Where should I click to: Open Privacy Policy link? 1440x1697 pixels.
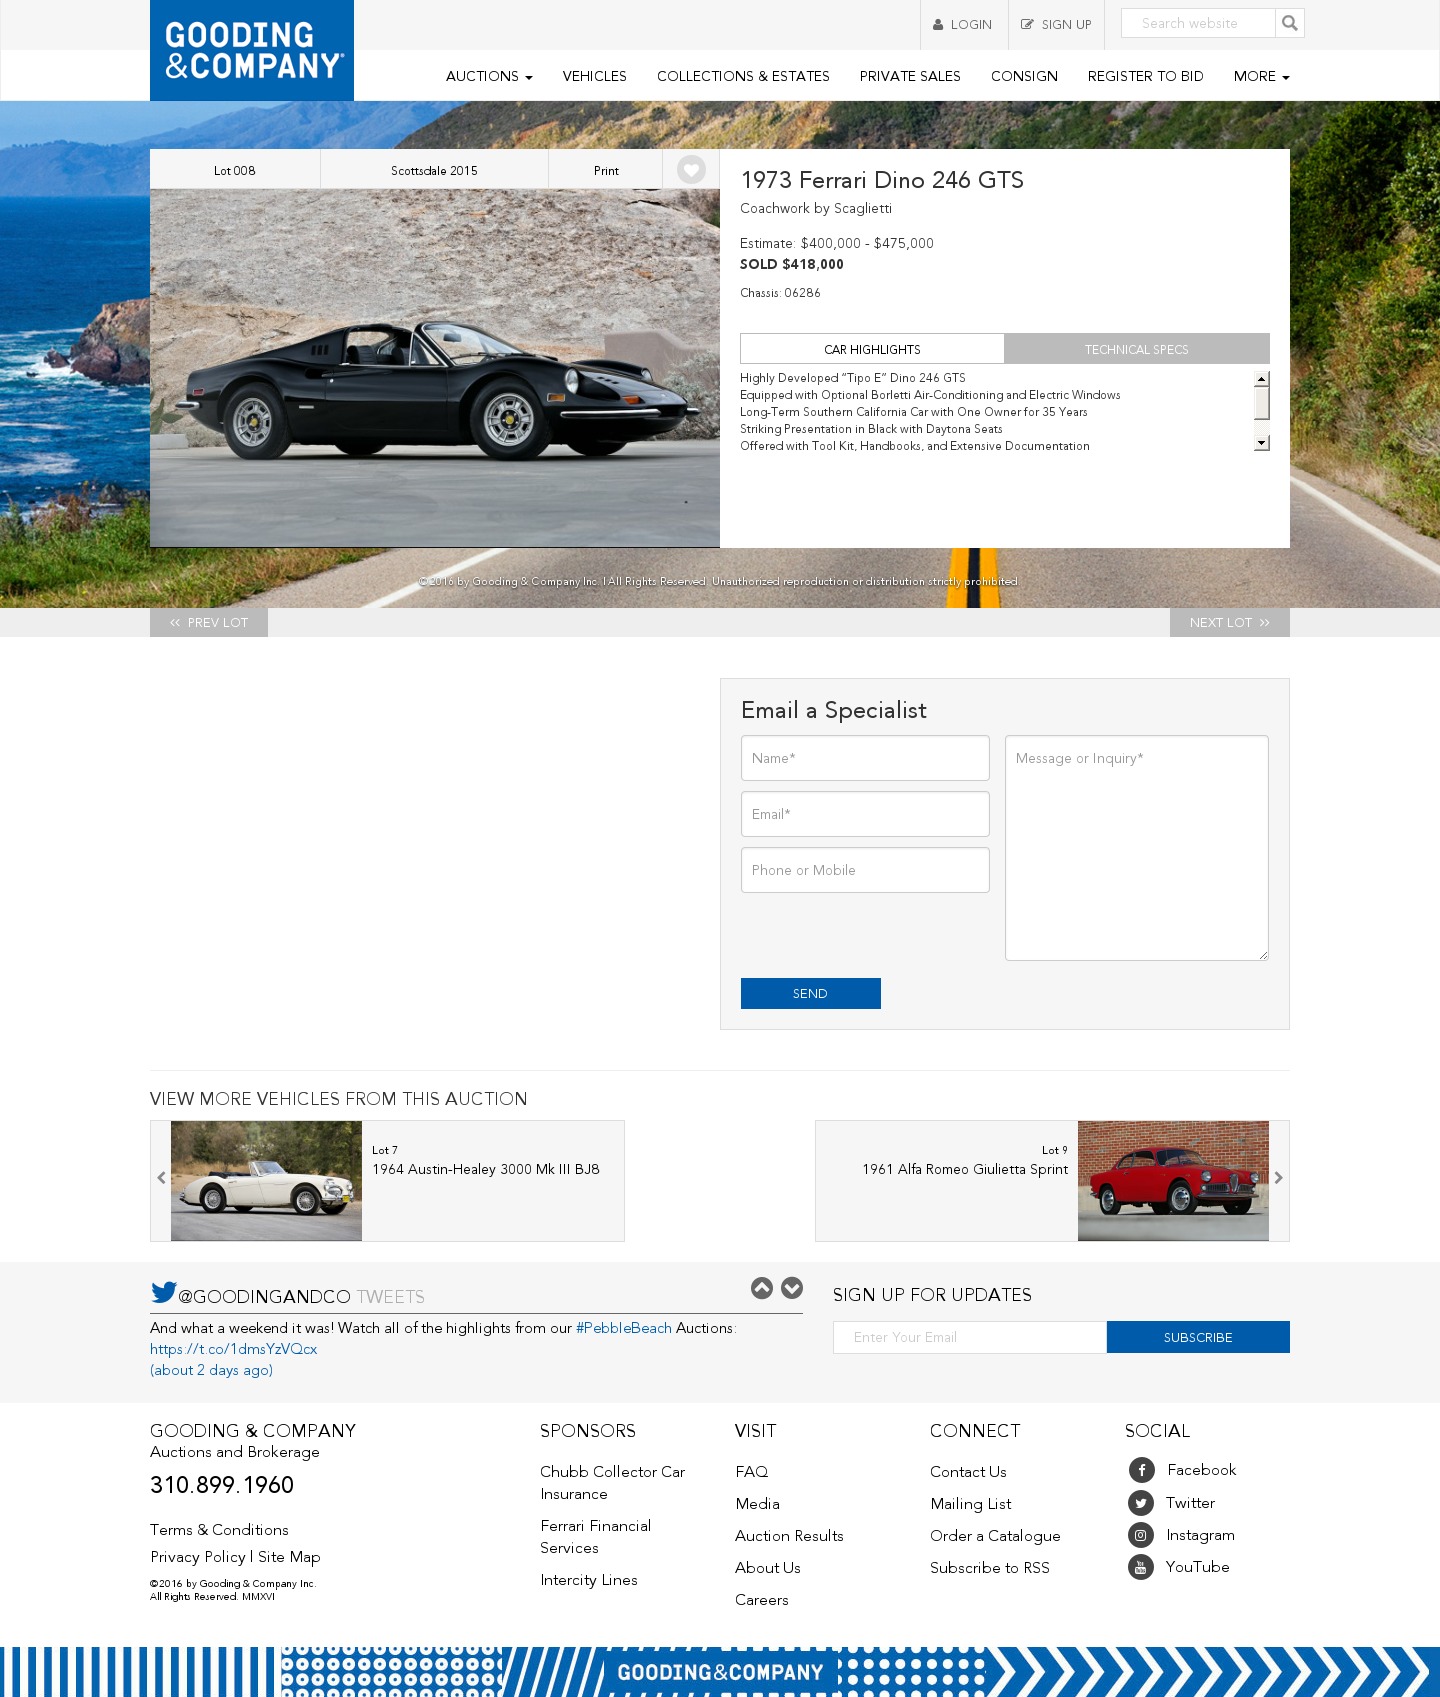198,1557
